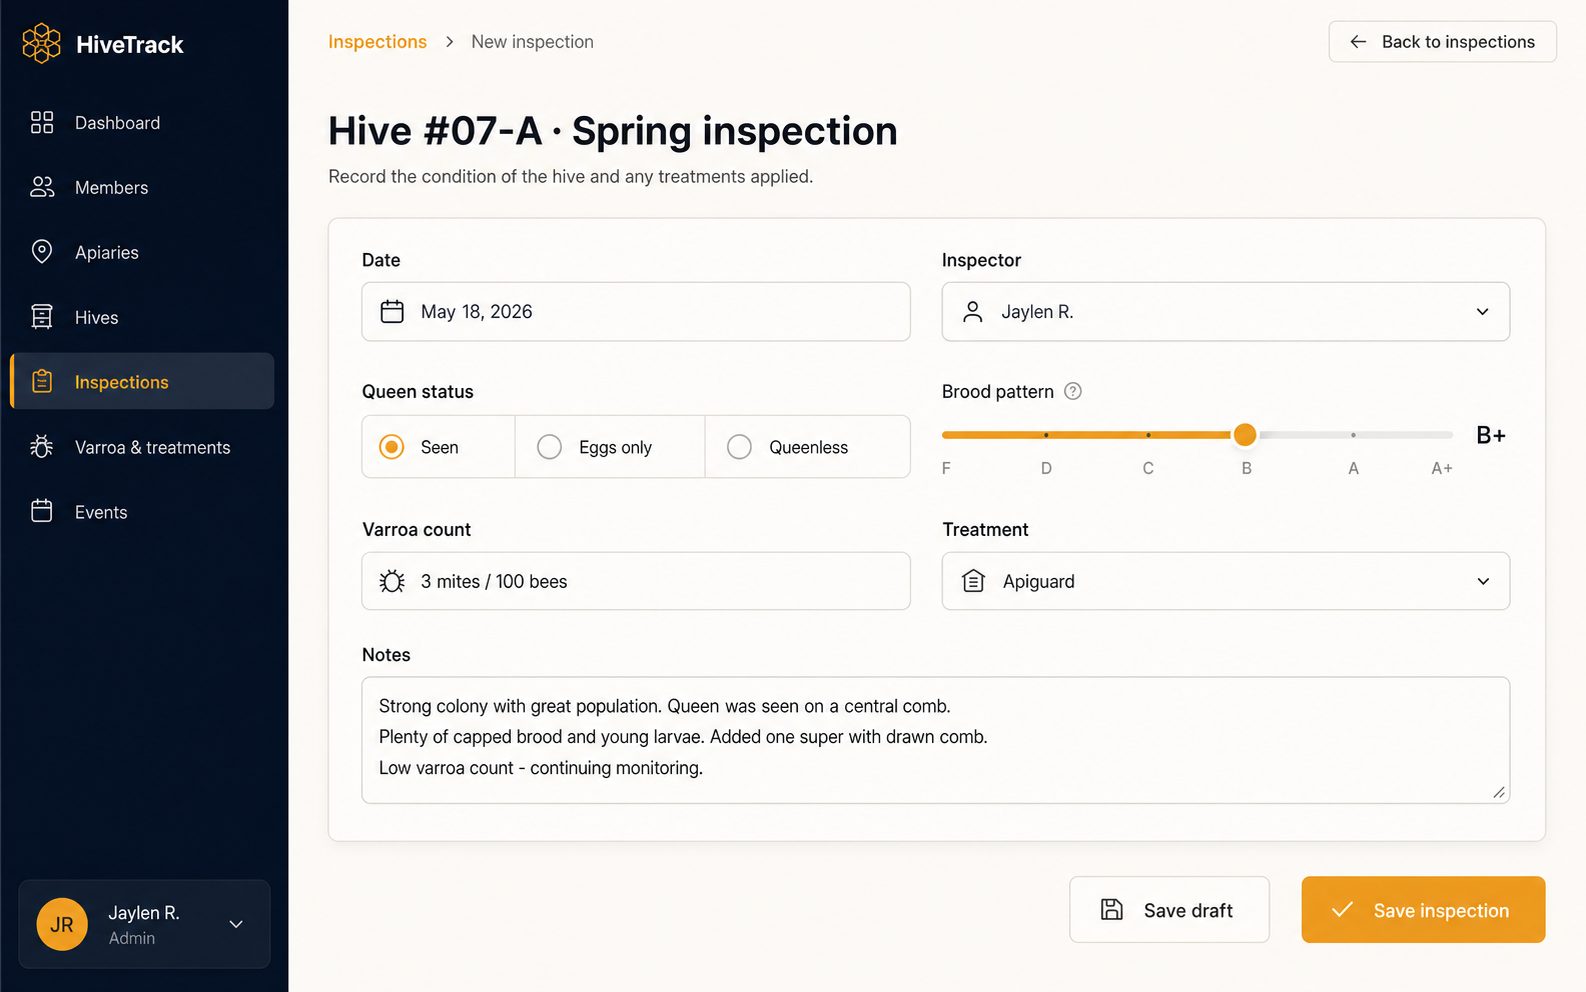The height and width of the screenshot is (992, 1586).
Task: Click the B+ brood grade value
Action: click(1491, 434)
